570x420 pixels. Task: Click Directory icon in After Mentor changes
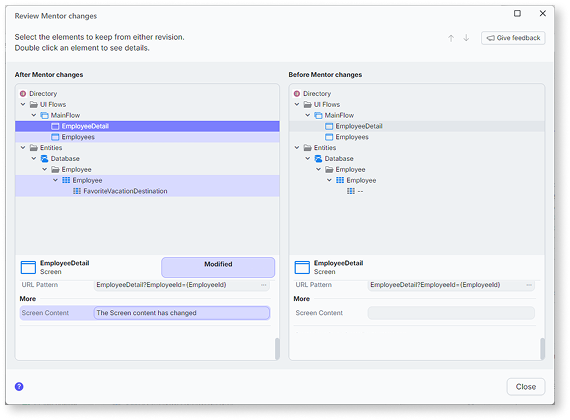click(23, 94)
